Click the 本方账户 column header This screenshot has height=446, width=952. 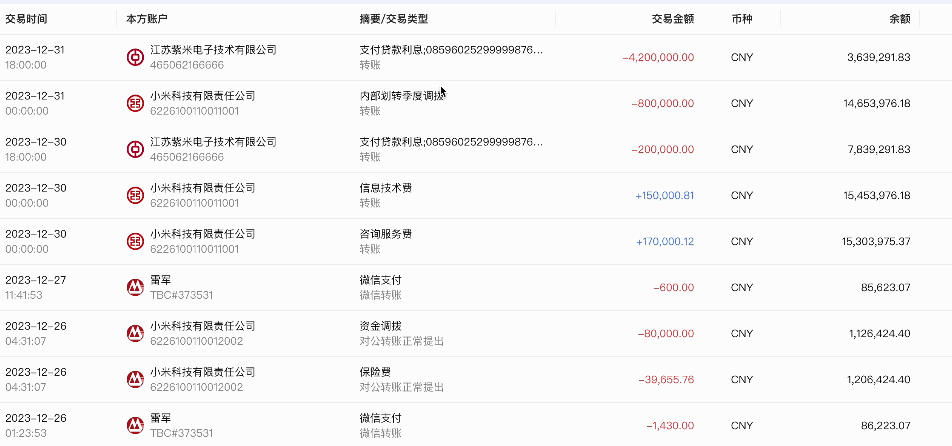(147, 19)
